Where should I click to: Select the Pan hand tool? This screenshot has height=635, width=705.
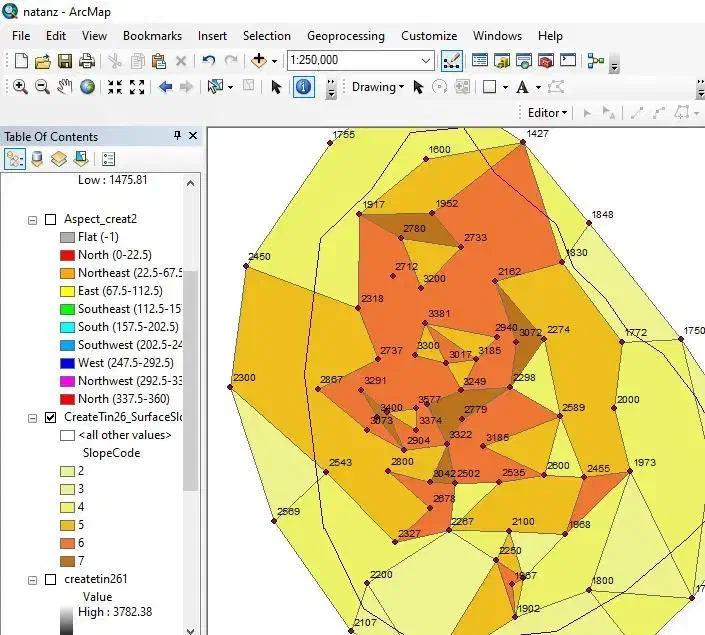tap(65, 87)
